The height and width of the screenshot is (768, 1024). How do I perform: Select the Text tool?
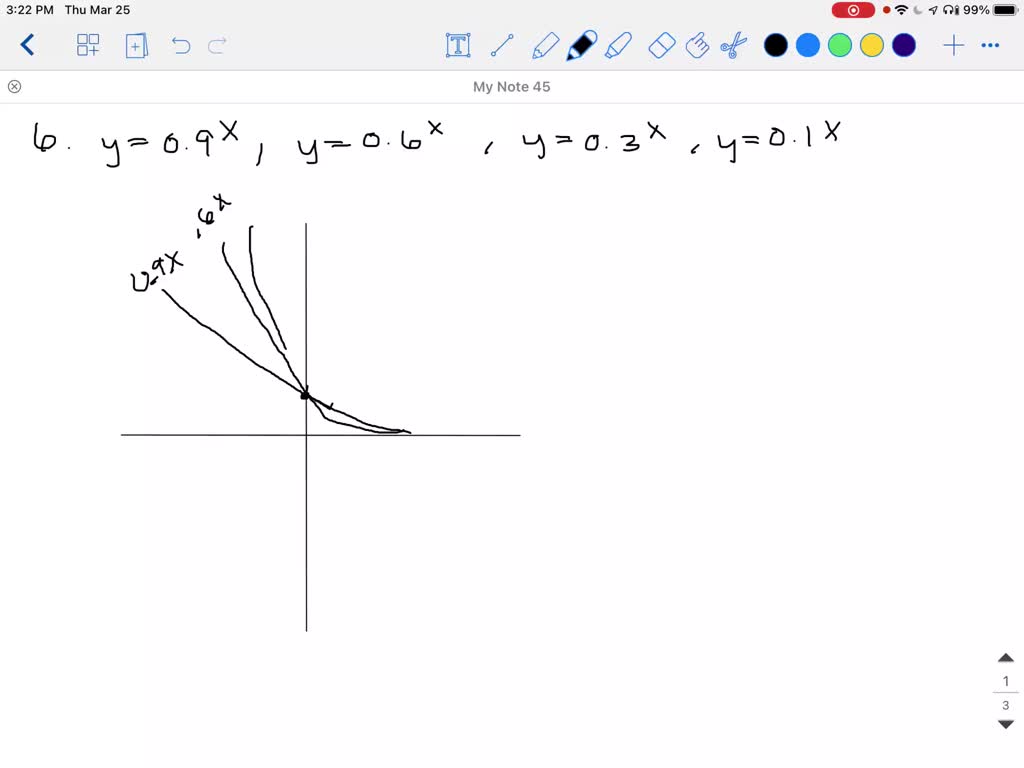[x=457, y=45]
